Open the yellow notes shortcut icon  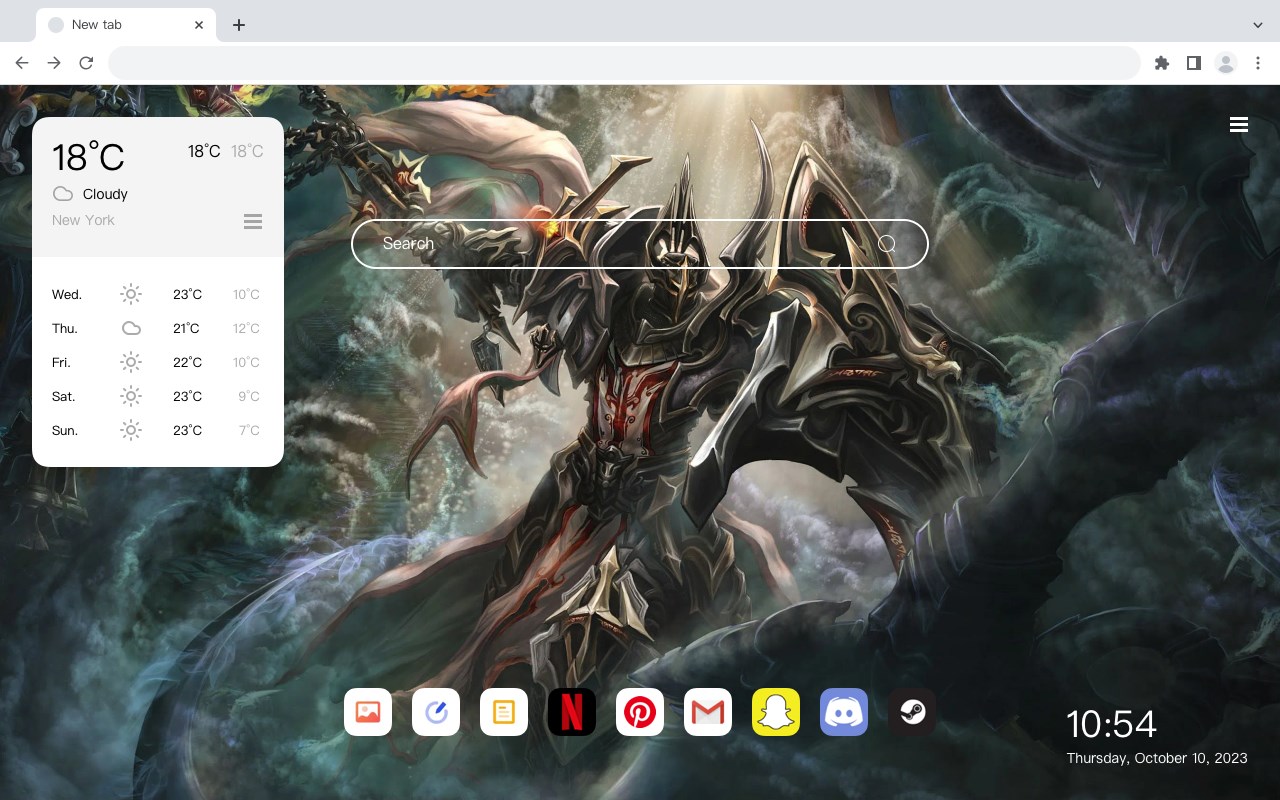504,712
